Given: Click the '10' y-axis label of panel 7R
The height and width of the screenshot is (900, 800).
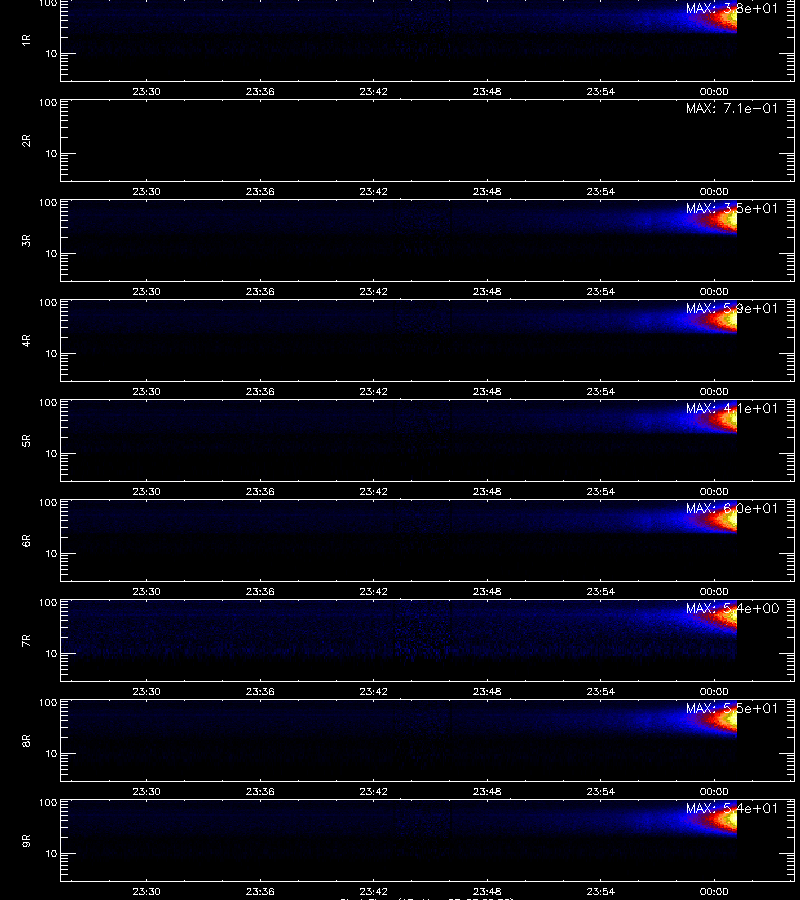Looking at the screenshot, I should 51,653.
